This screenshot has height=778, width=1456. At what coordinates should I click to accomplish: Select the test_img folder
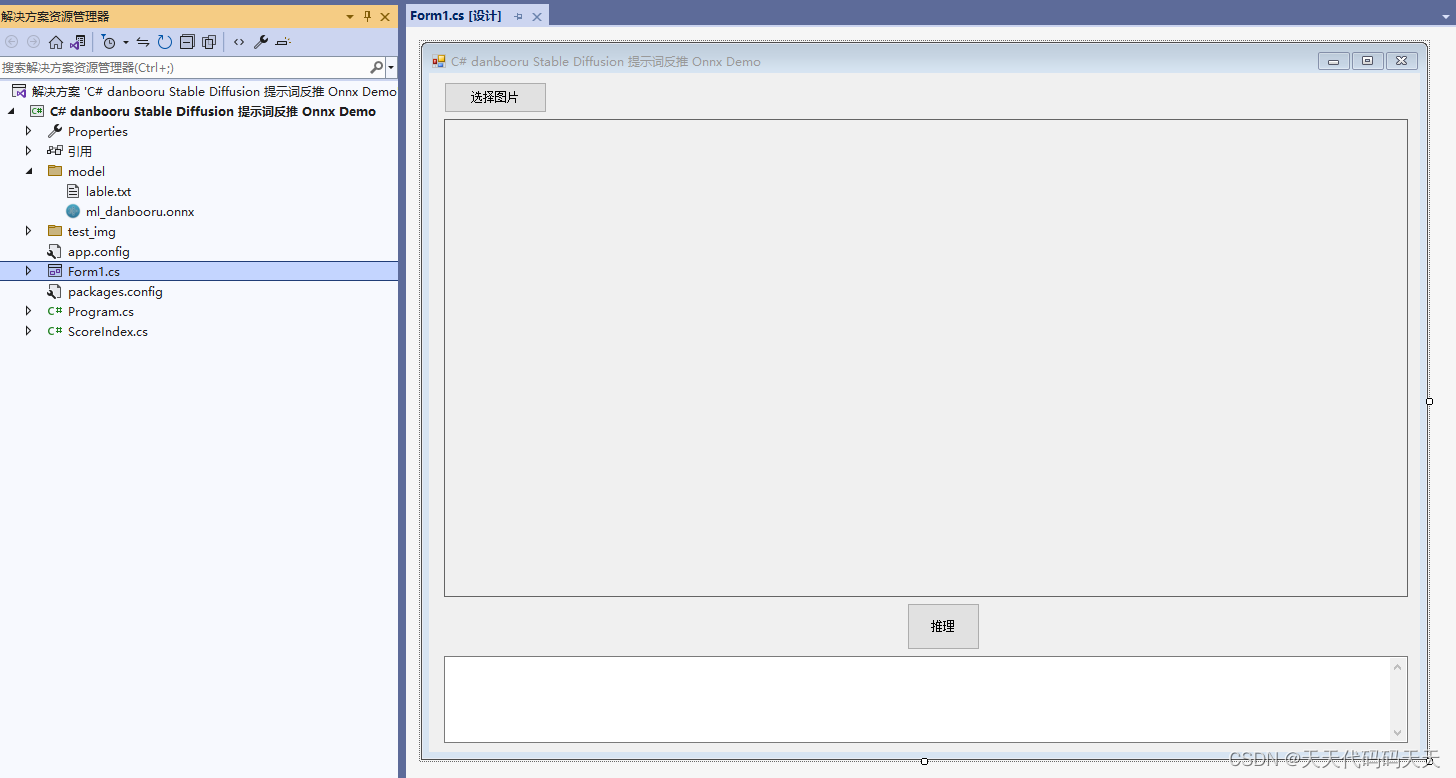92,231
